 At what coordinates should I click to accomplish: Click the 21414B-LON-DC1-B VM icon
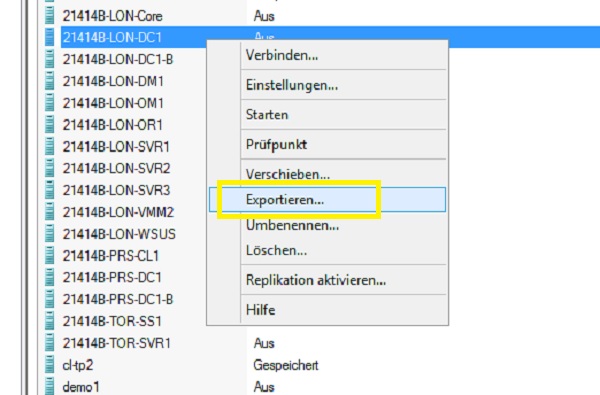(x=49, y=59)
